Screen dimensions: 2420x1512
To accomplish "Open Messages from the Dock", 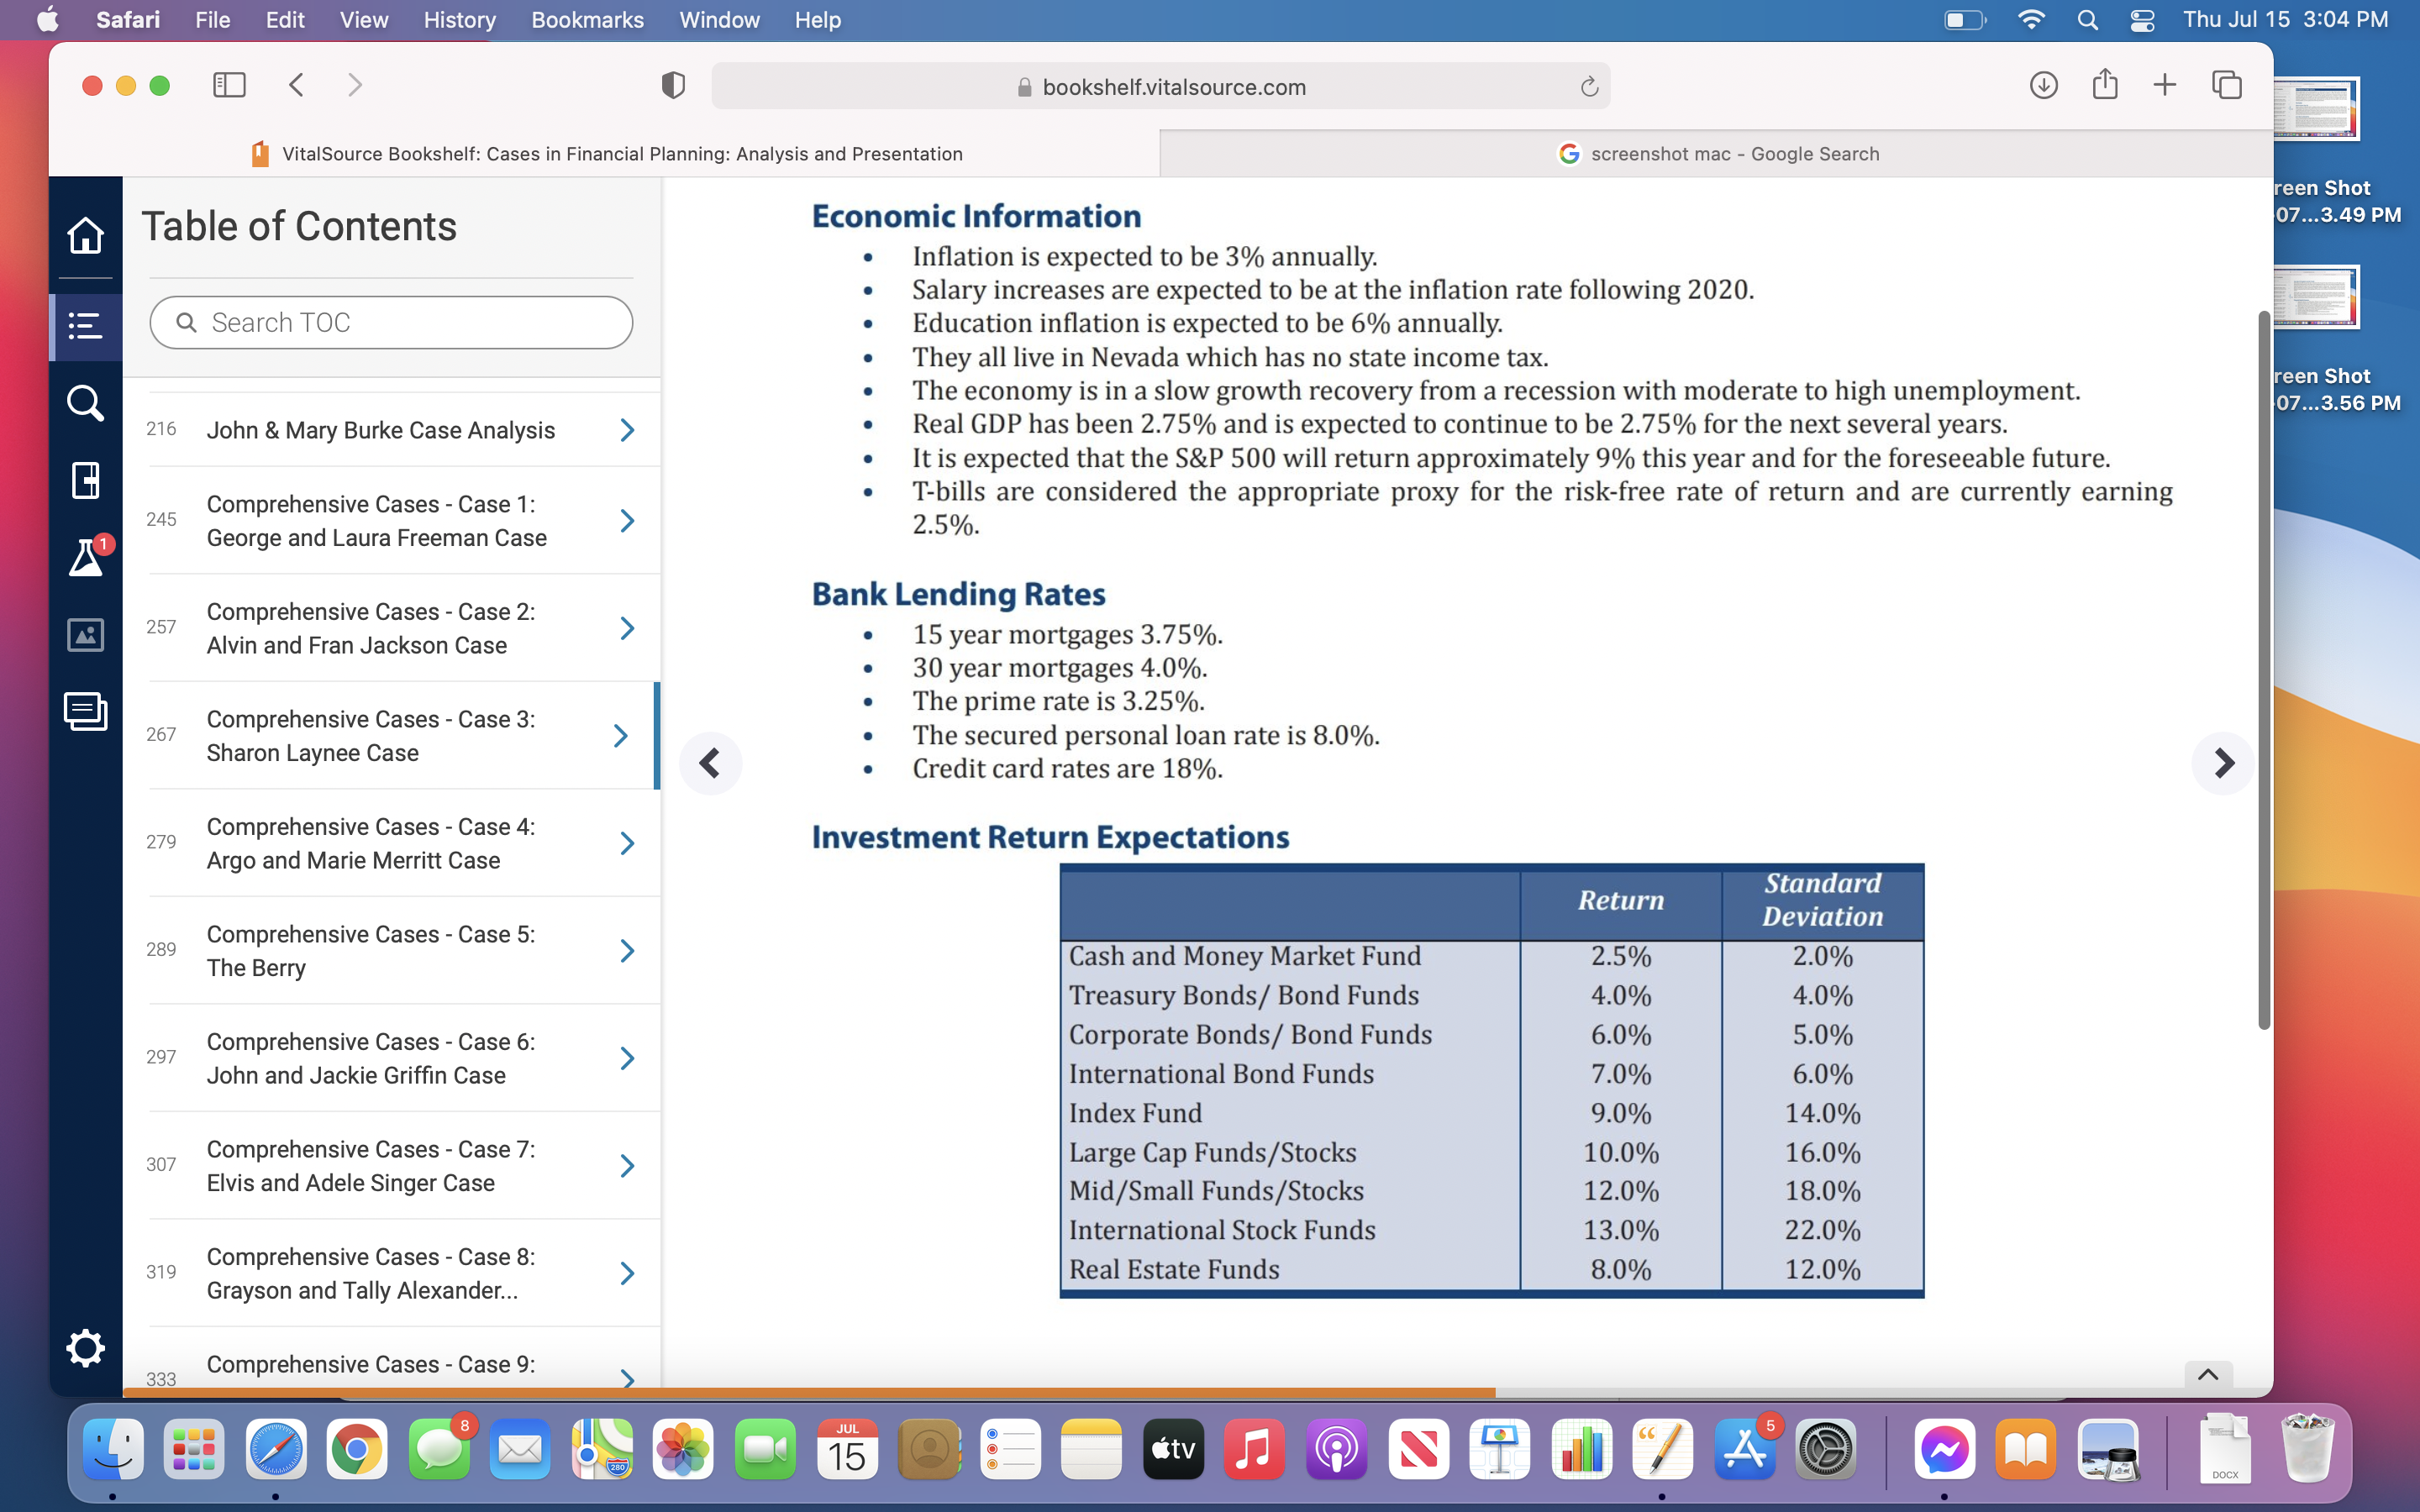I will pyautogui.click(x=439, y=1449).
